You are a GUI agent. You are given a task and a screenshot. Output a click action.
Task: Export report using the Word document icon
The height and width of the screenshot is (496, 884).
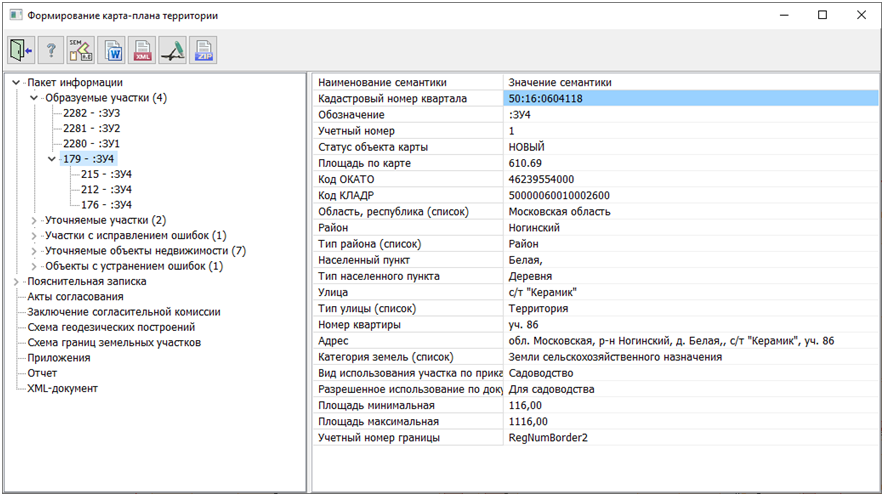[x=112, y=49]
